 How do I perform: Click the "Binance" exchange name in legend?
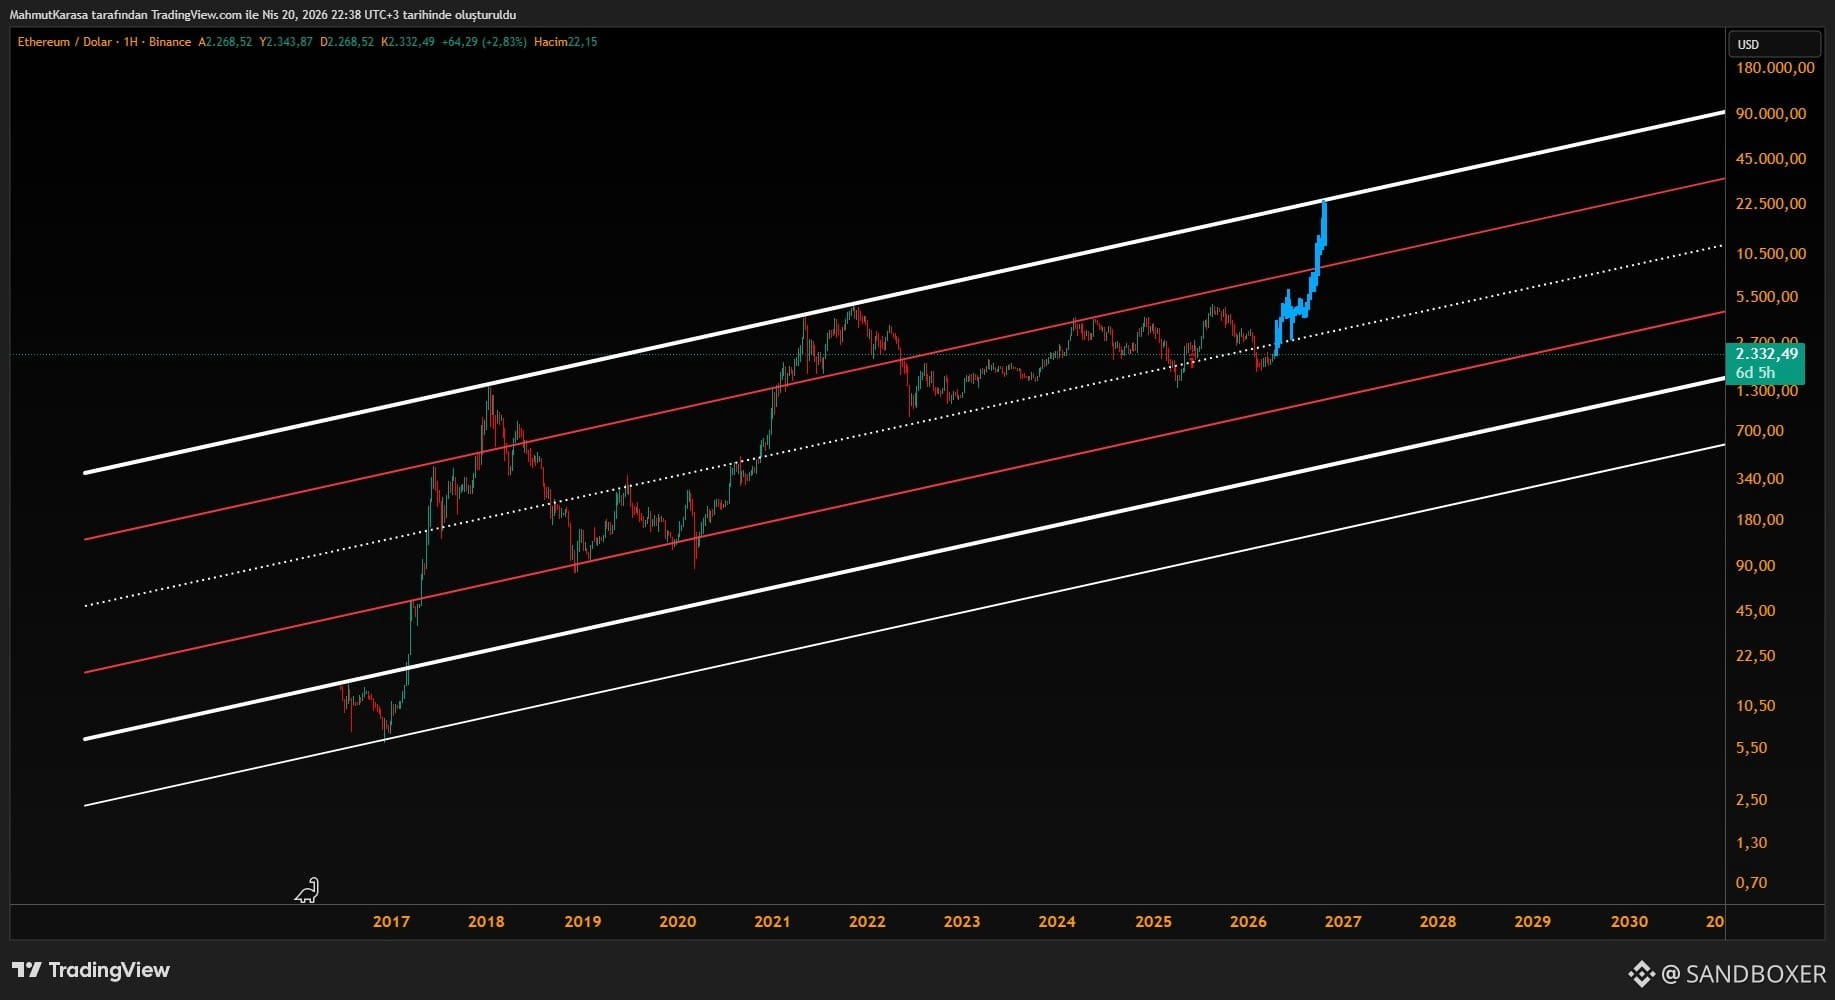(x=170, y=42)
